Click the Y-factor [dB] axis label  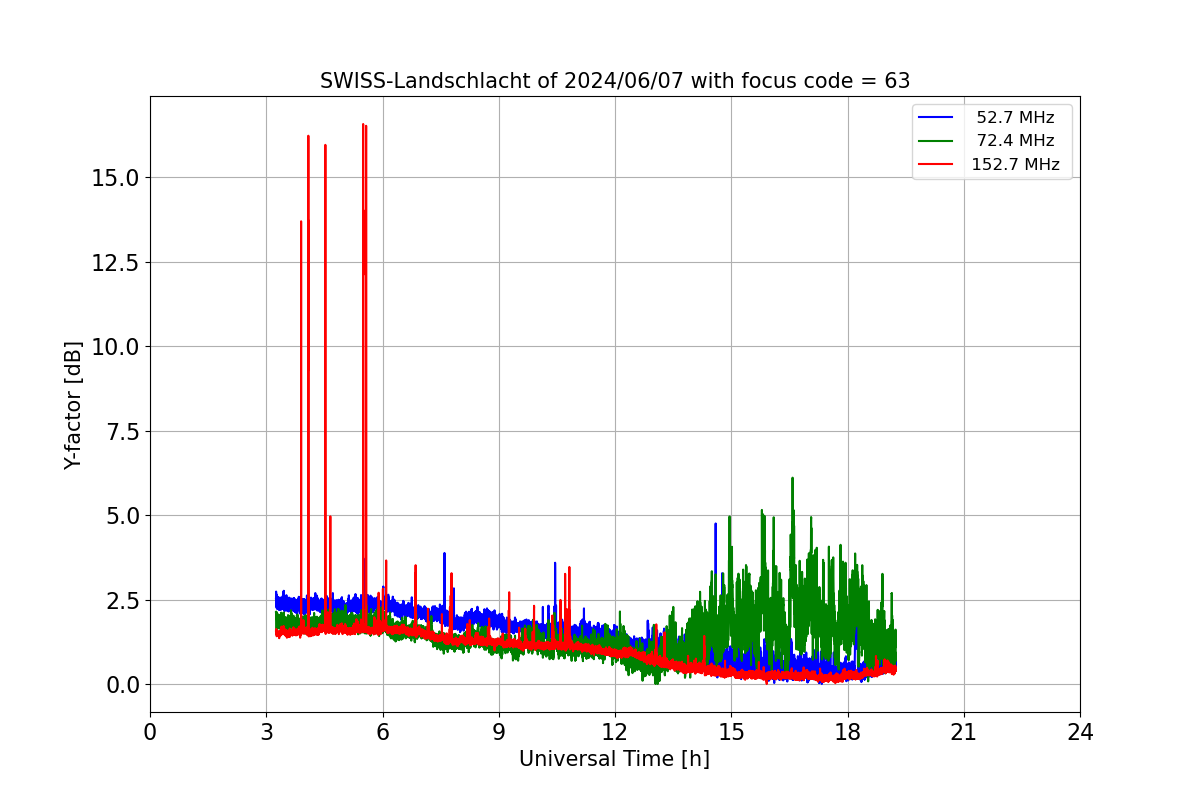72,404
